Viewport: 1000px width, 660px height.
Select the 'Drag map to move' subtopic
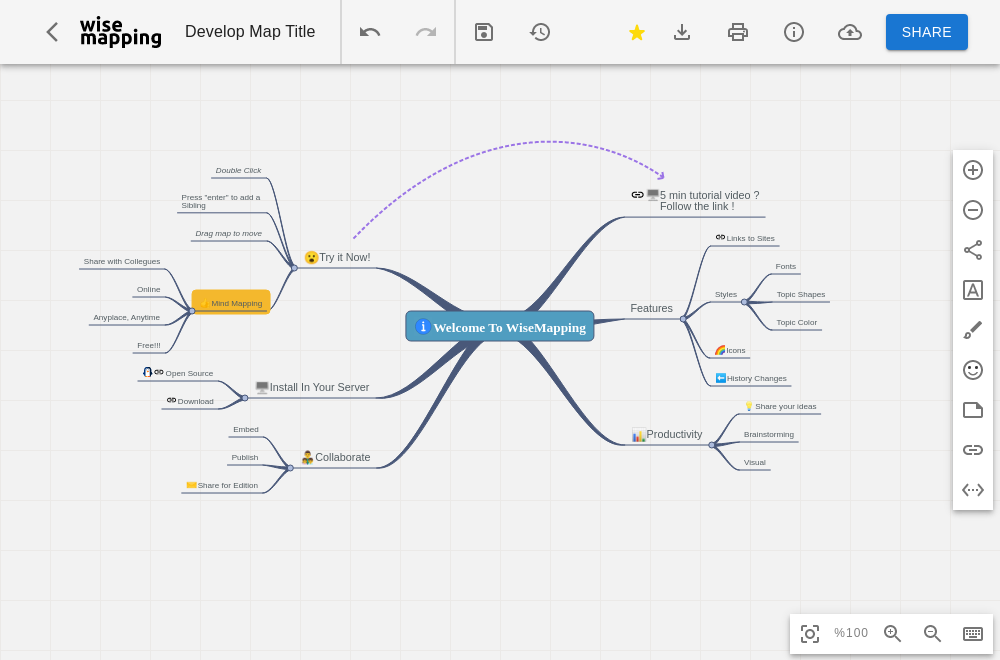pyautogui.click(x=228, y=233)
